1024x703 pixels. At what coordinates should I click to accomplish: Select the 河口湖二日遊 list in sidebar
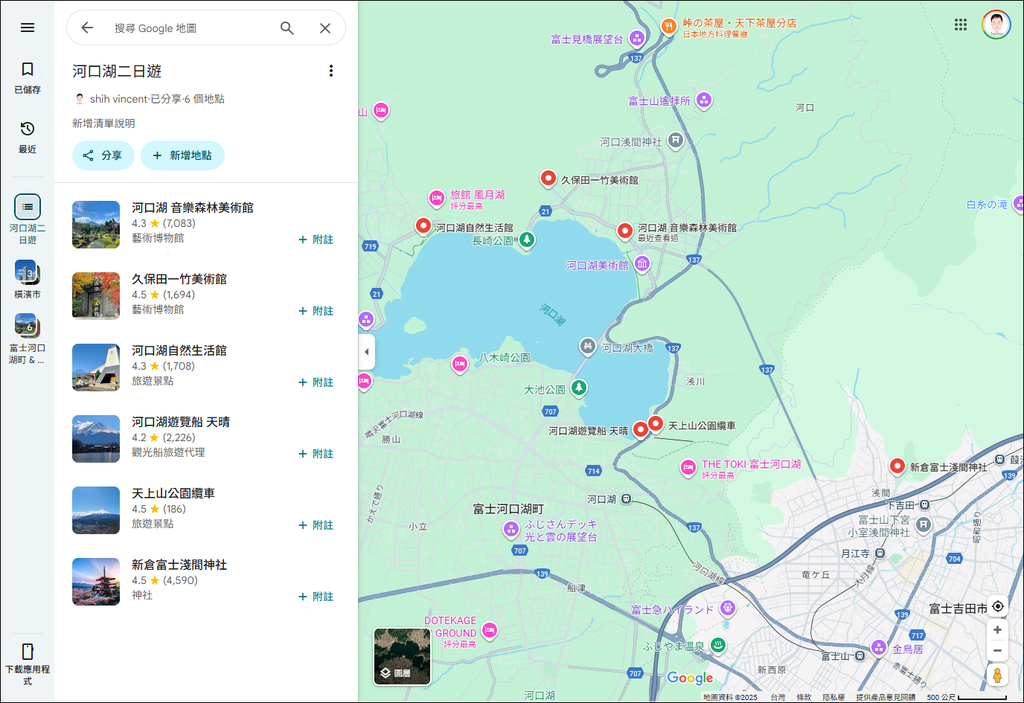click(x=27, y=219)
